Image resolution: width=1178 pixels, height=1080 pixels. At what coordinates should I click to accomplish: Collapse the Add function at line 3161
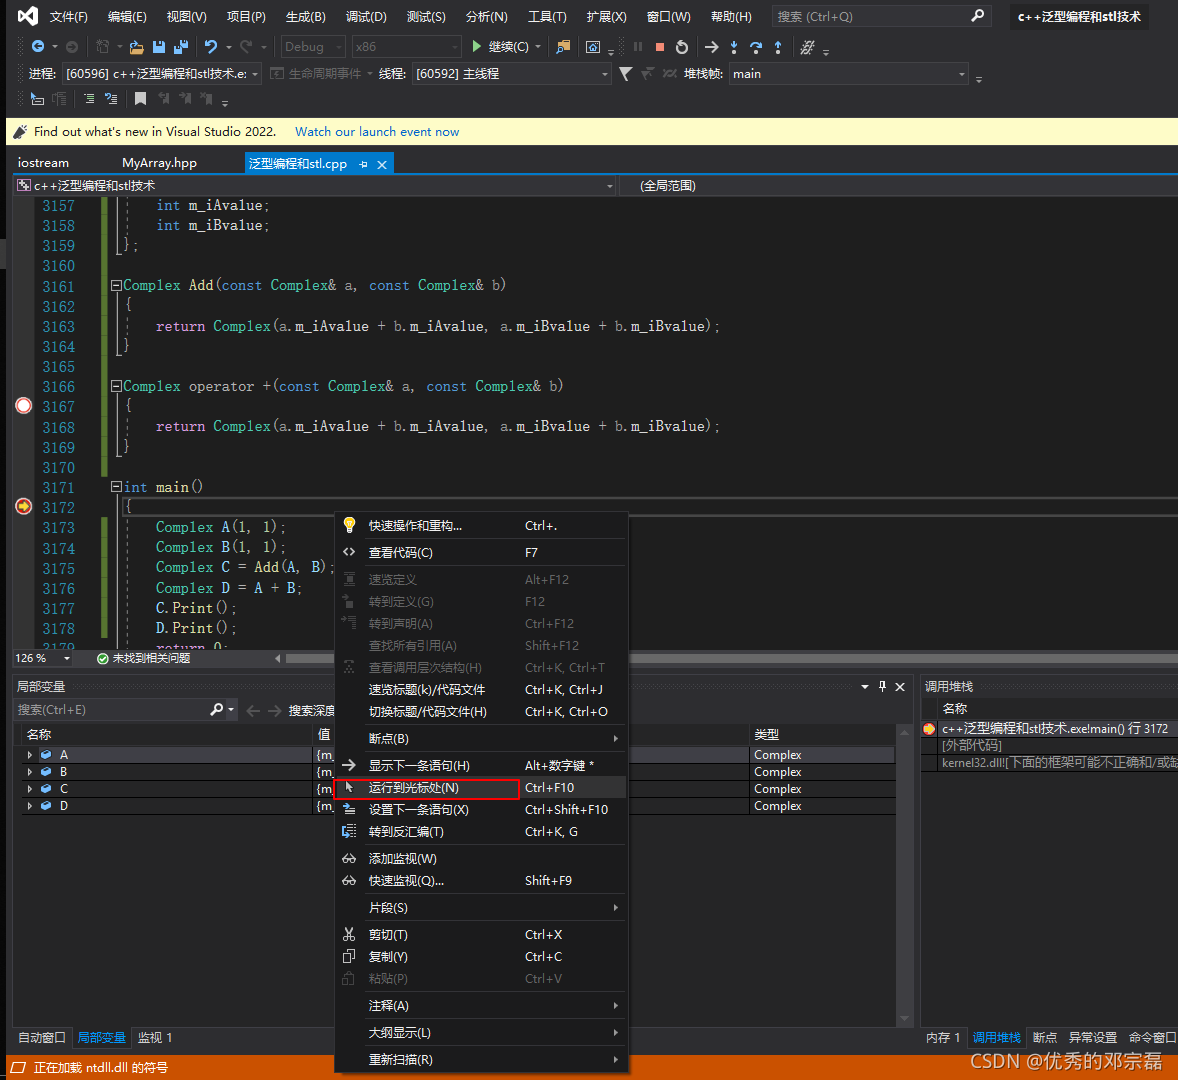coord(116,285)
